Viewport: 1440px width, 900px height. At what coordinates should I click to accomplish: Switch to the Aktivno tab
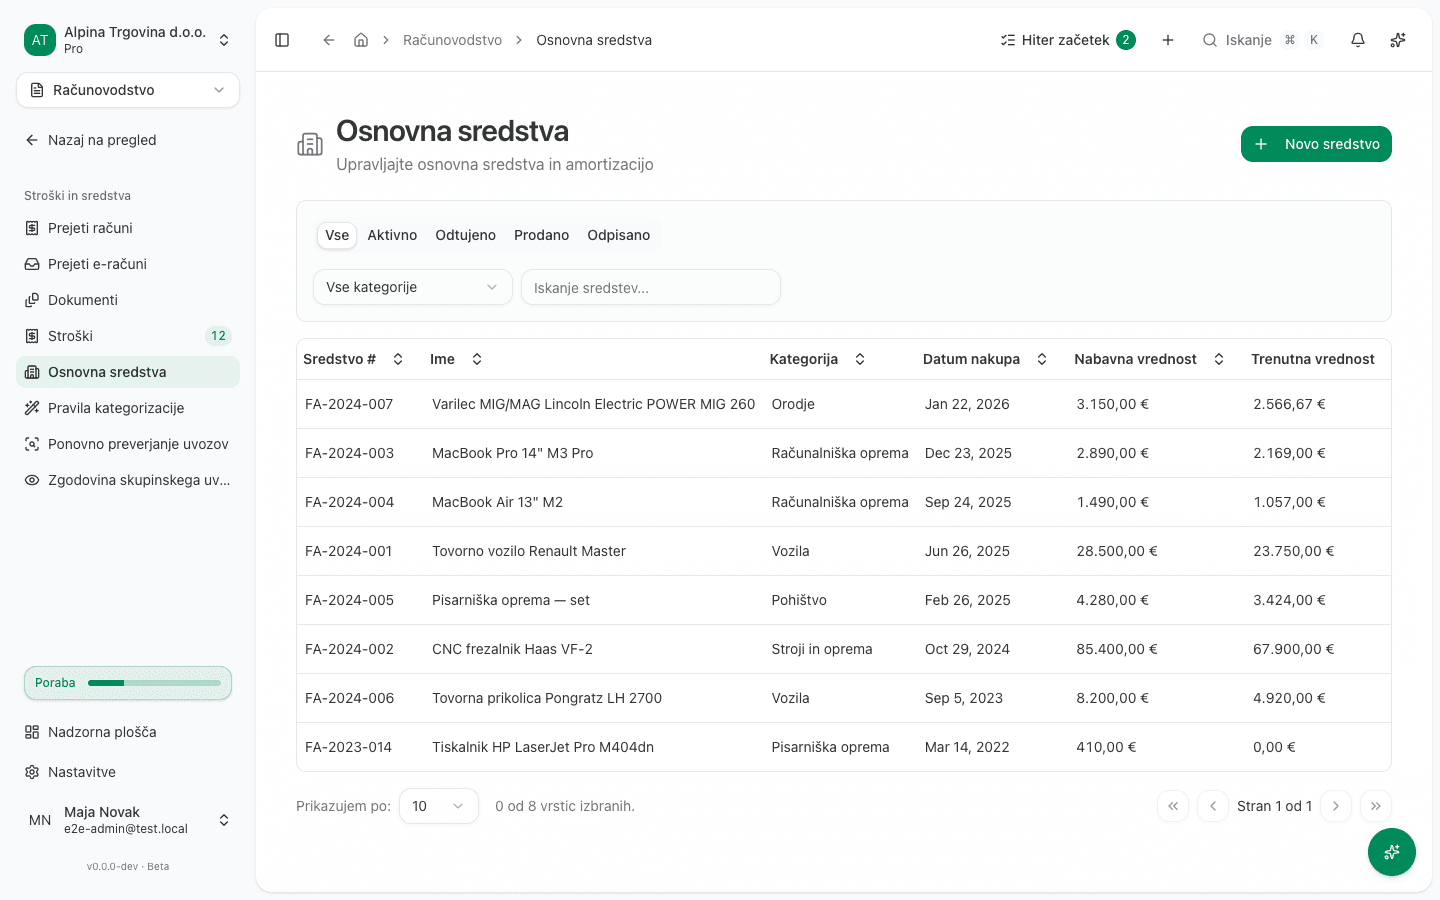392,235
